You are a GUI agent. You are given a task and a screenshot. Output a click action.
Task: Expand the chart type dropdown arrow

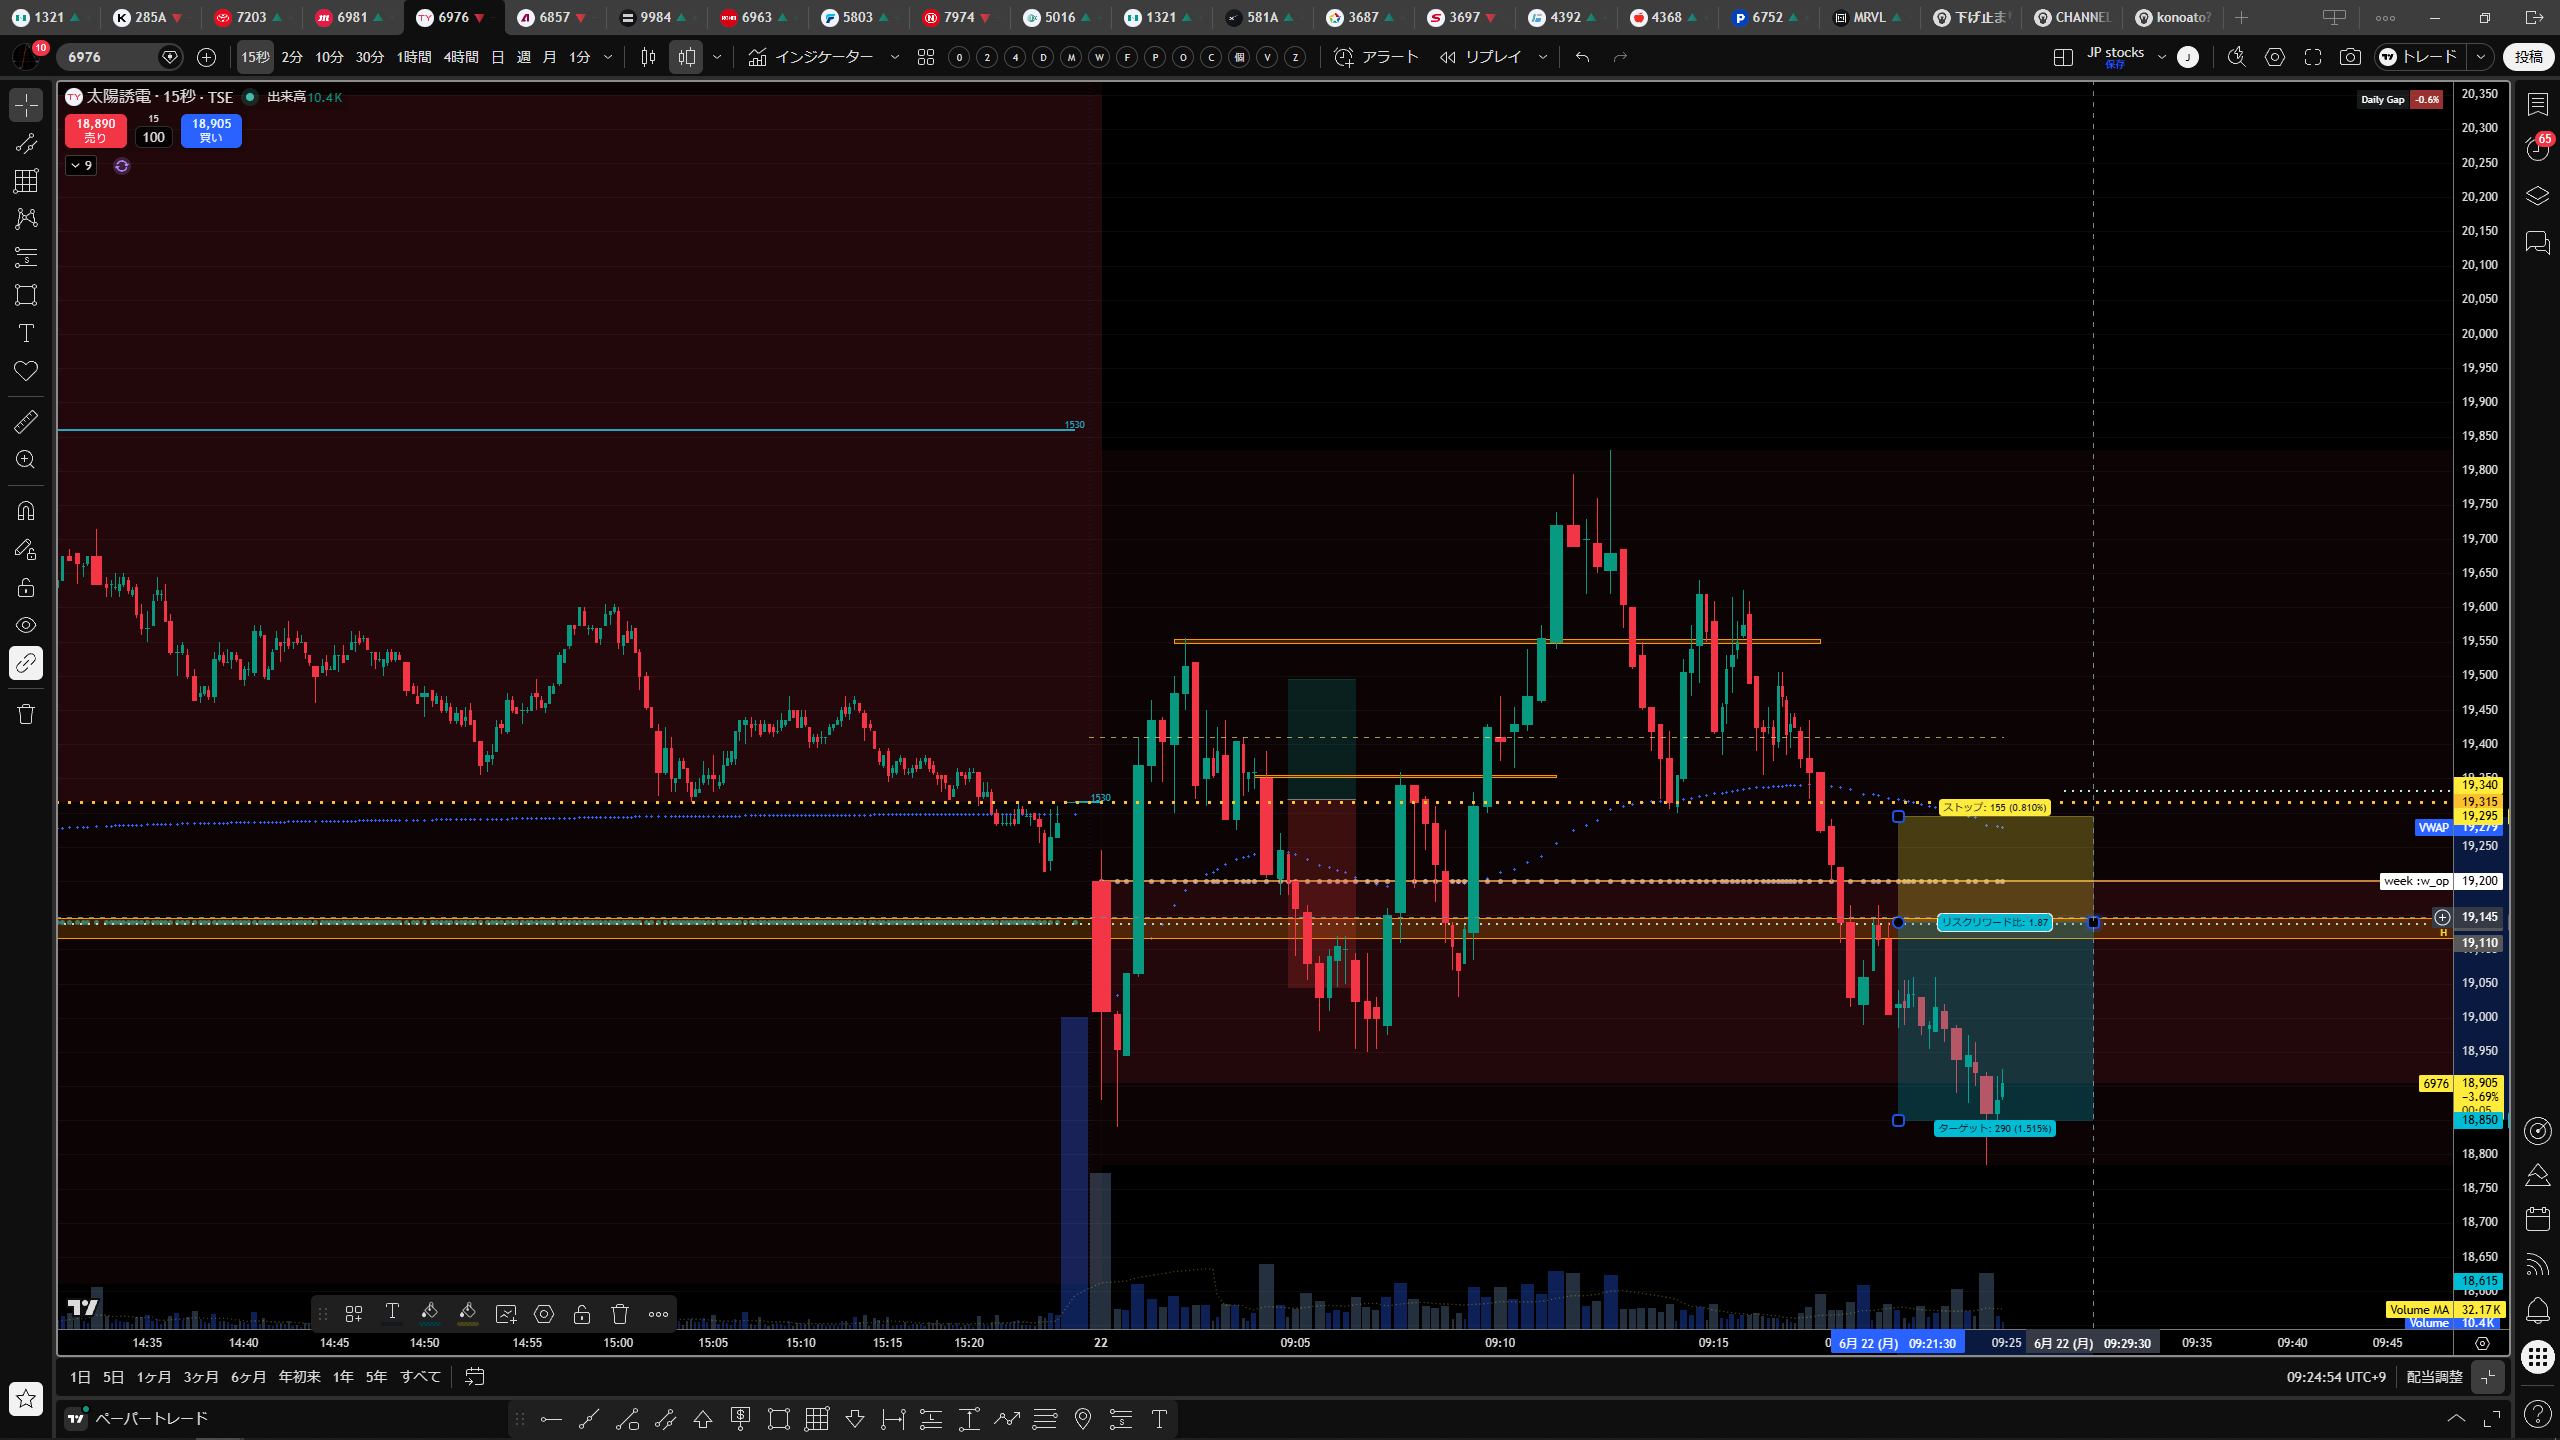click(x=717, y=57)
